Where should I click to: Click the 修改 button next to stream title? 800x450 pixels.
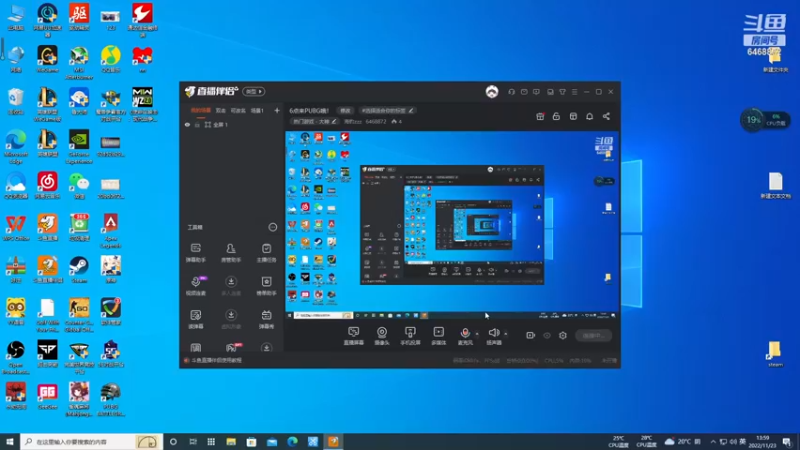[345, 110]
